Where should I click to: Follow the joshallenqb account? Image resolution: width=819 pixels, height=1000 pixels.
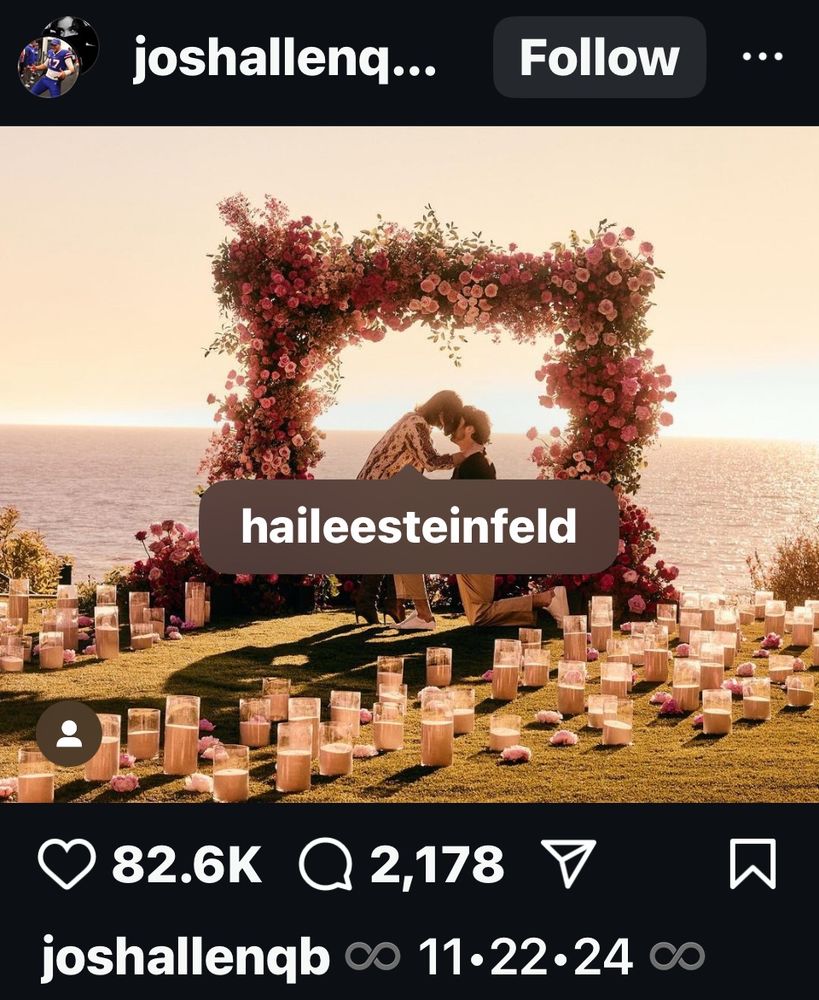600,57
